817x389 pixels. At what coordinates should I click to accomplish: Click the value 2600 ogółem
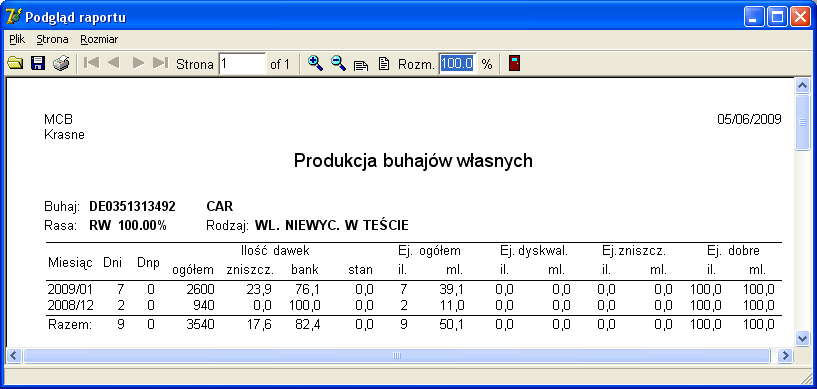[201, 290]
